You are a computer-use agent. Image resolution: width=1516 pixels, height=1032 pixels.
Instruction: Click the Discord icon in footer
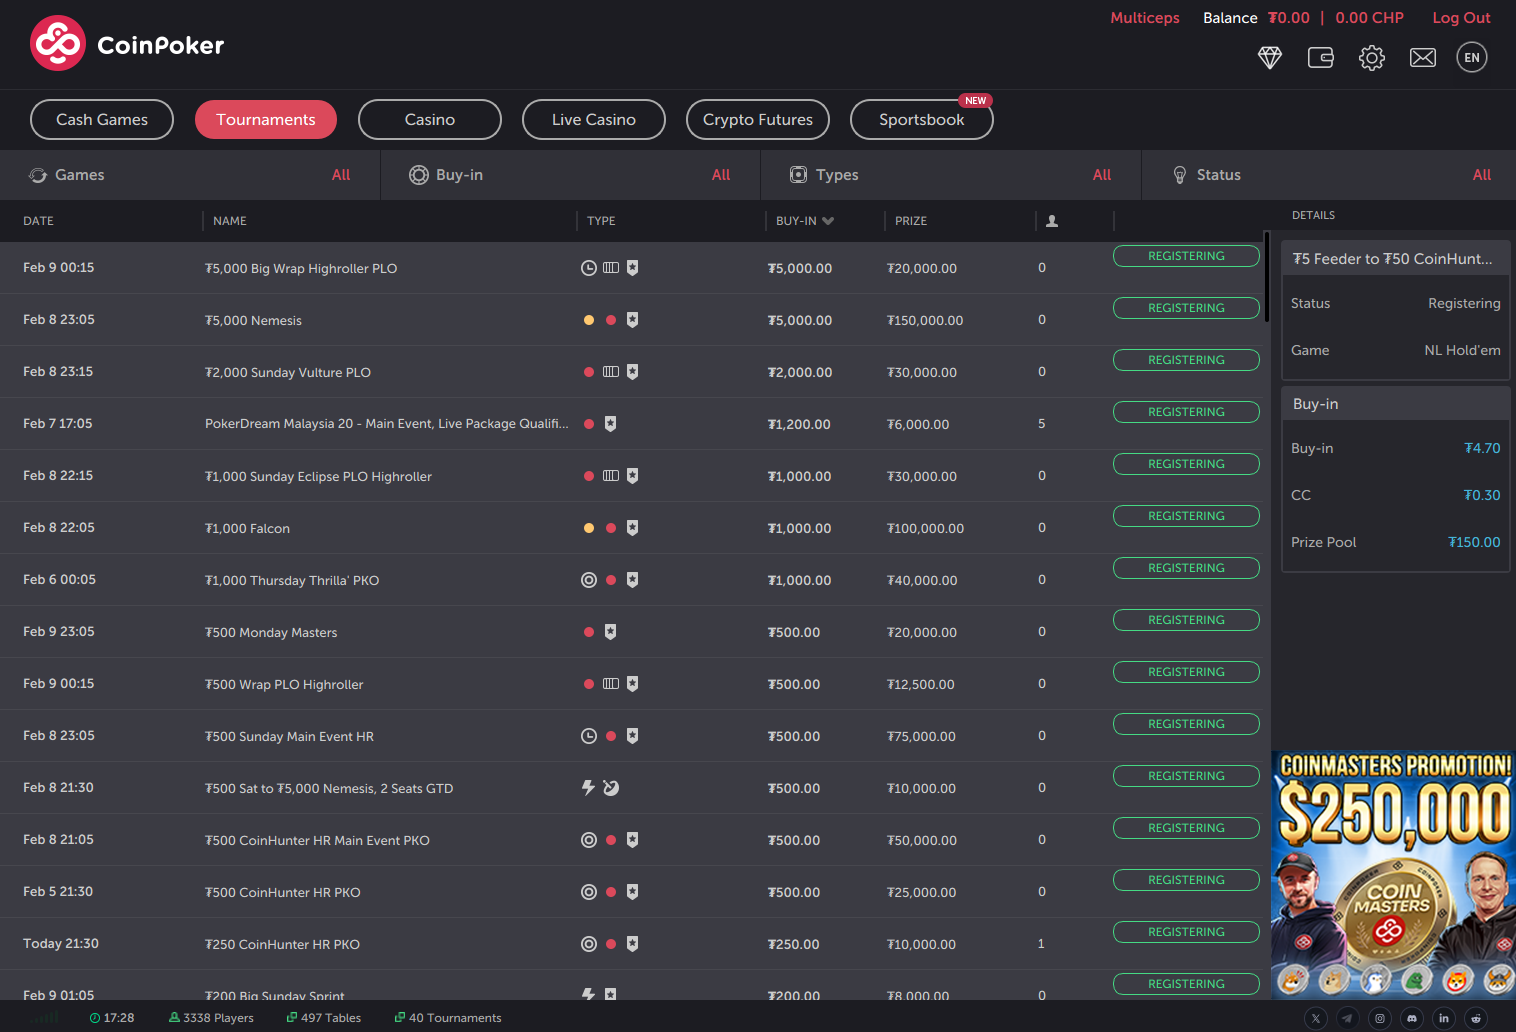coord(1411,1018)
